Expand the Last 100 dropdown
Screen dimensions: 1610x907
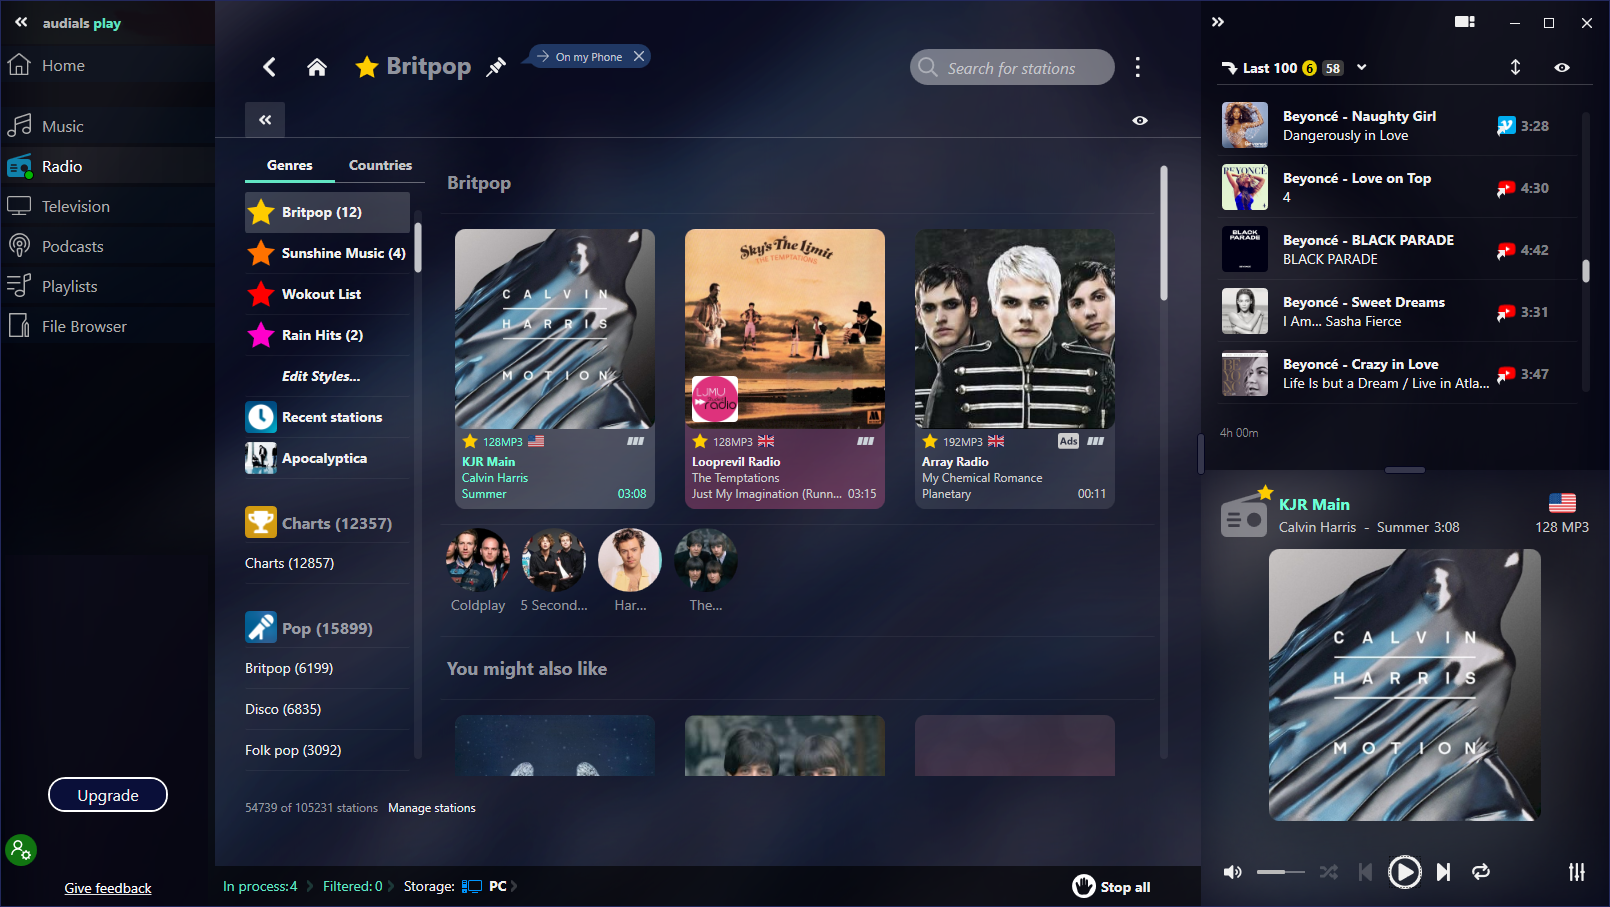coord(1361,68)
